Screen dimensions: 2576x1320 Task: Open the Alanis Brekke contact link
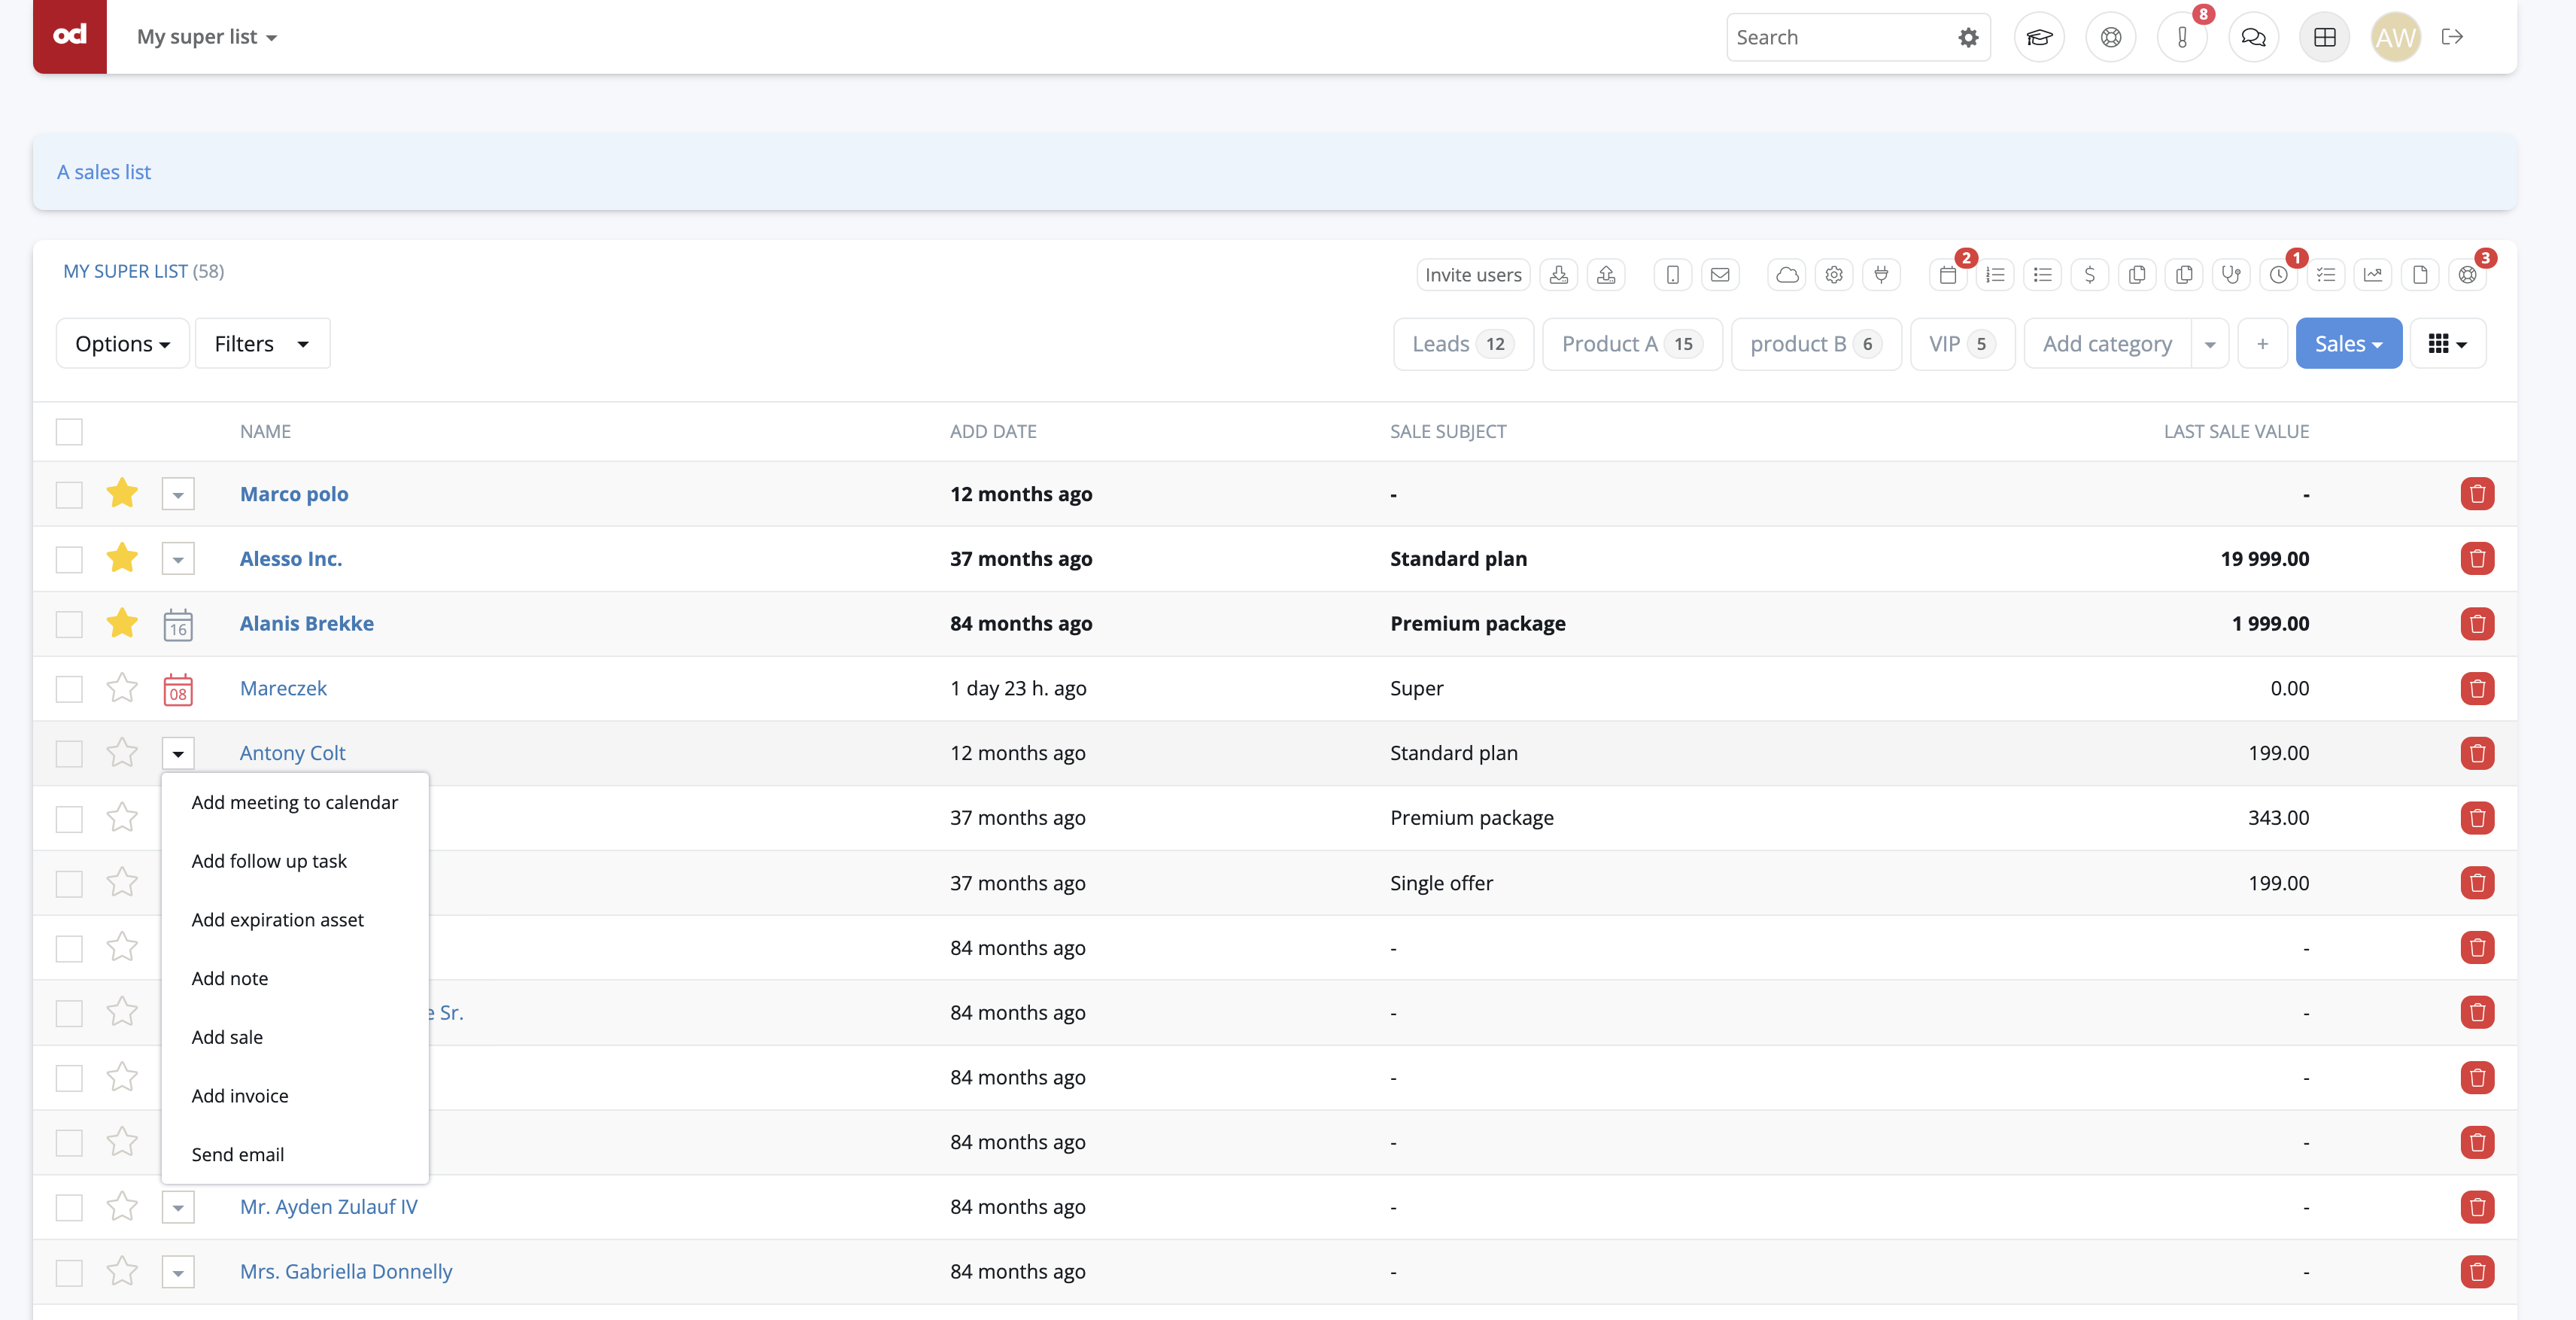point(306,623)
